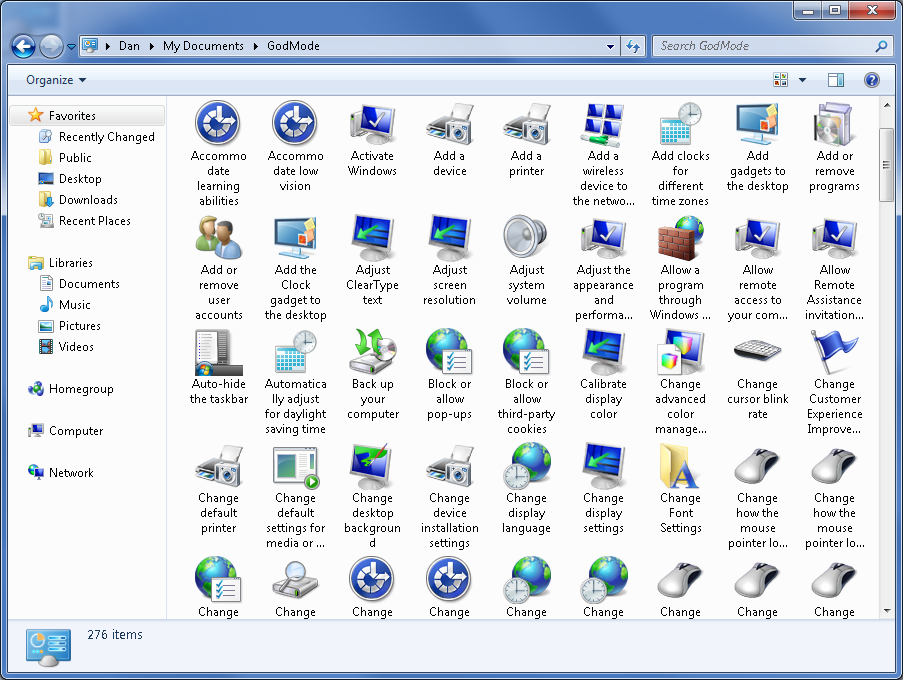Click in the Search GodMode field
Screen dimensions: 903x680
click(x=765, y=46)
